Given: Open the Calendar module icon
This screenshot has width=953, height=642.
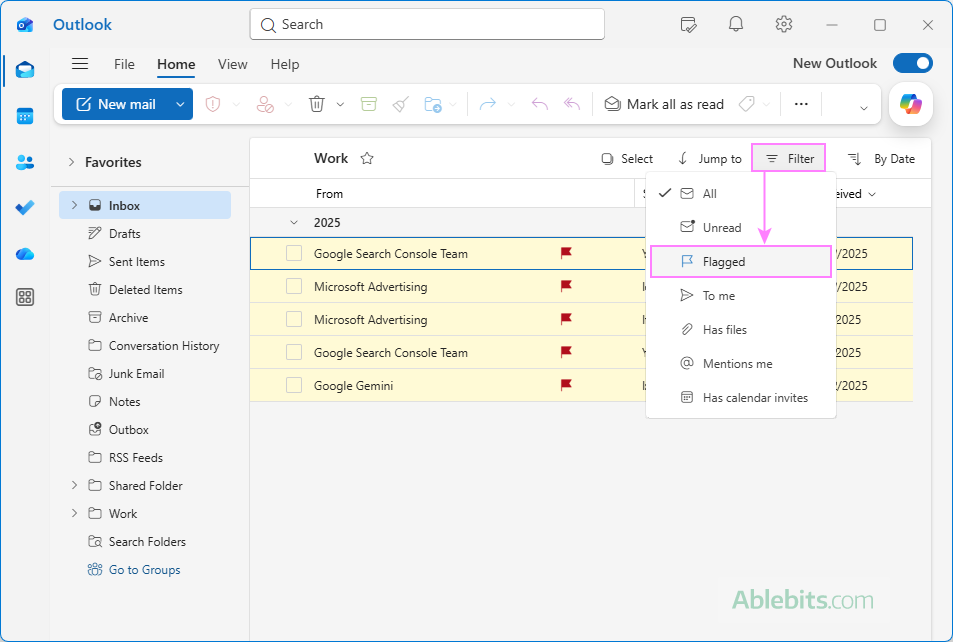Looking at the screenshot, I should pos(25,116).
